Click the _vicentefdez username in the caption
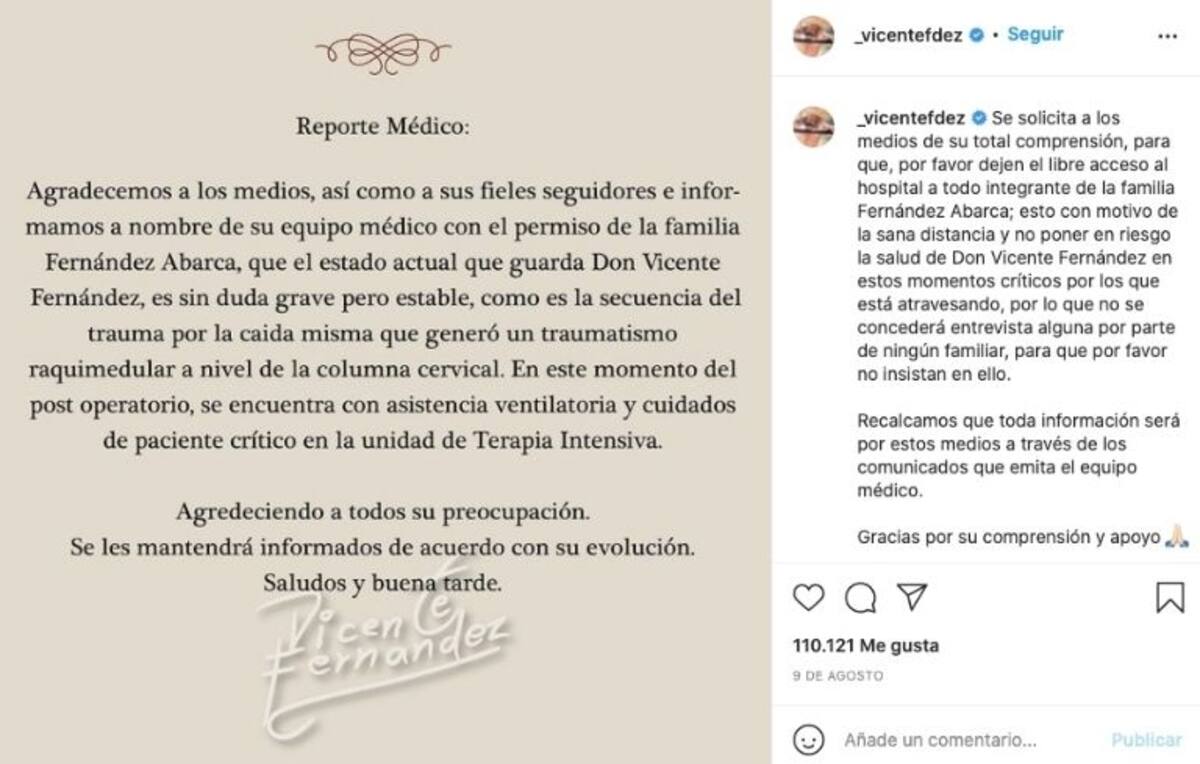Screen dimensions: 1200x764 [x=909, y=118]
